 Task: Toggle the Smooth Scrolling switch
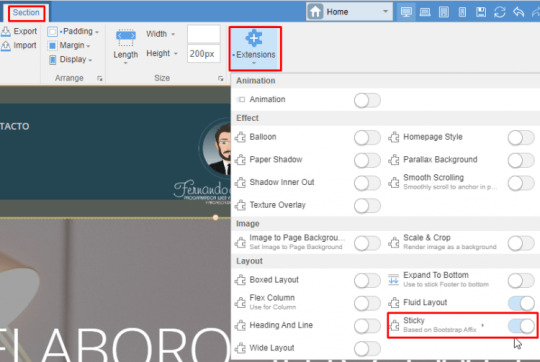coord(521,183)
